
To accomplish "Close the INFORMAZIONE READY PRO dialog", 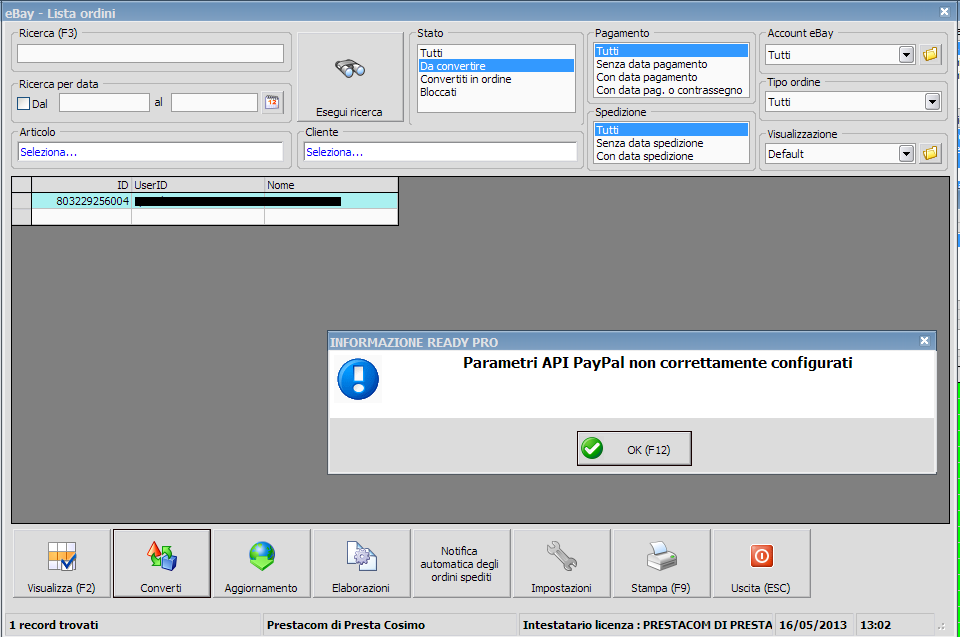I will [x=924, y=341].
